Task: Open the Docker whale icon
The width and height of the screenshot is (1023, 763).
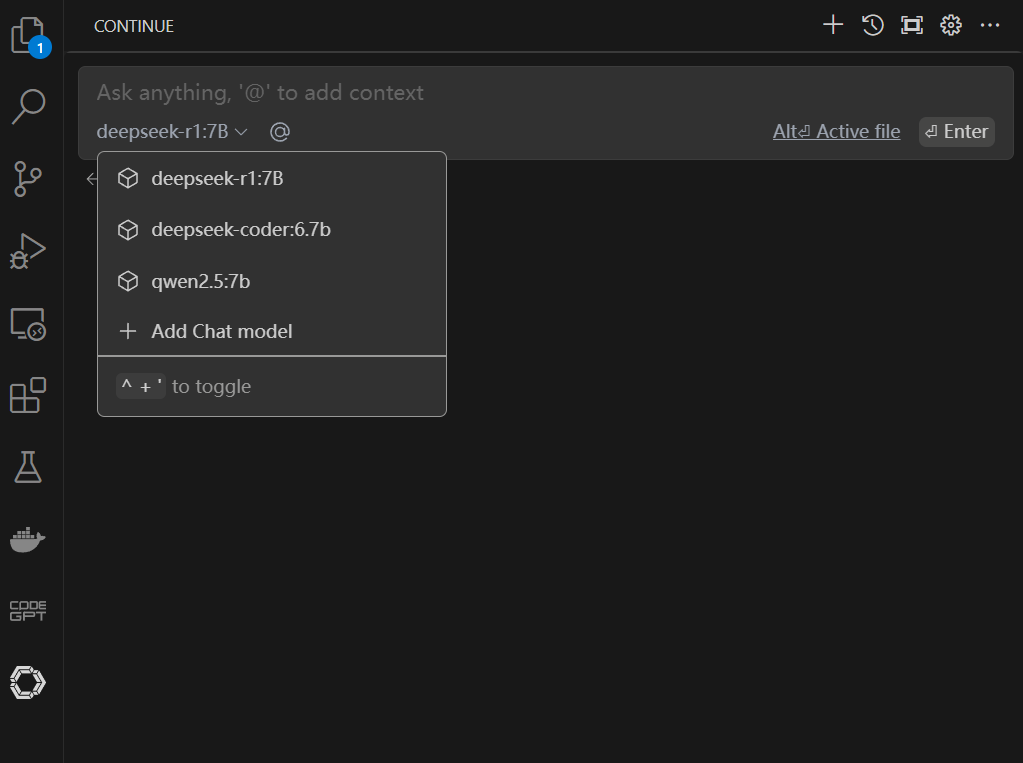Action: [x=28, y=539]
